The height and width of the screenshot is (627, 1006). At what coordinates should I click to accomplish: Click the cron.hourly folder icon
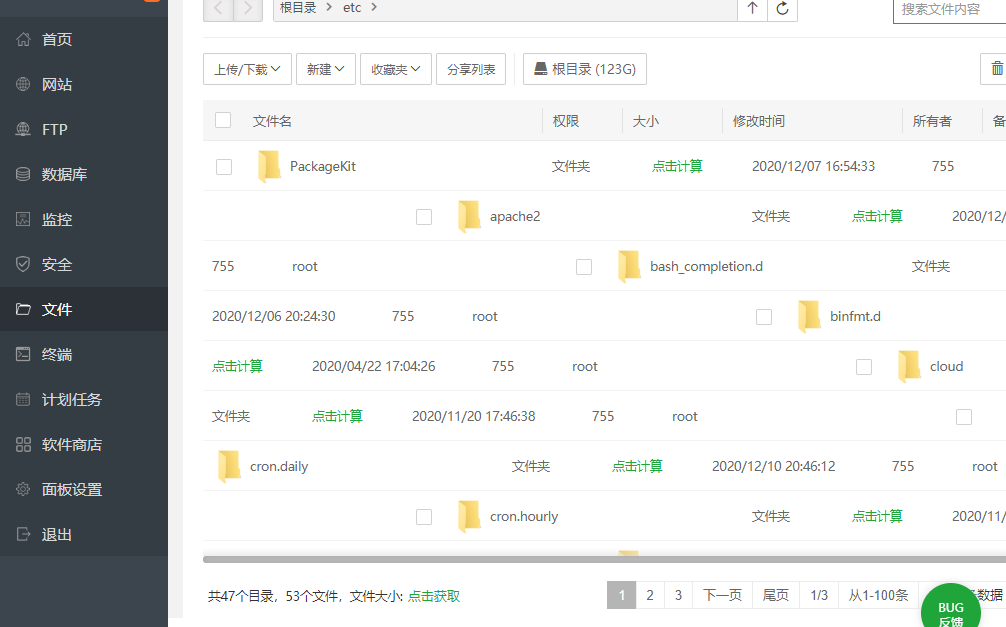point(470,517)
